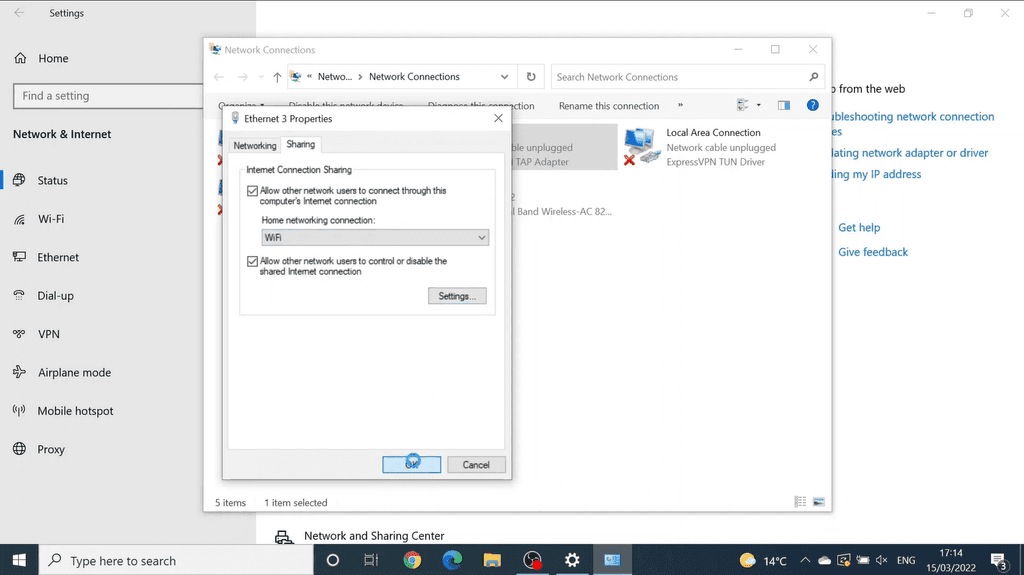Click ENG language indicator in tray

point(906,560)
